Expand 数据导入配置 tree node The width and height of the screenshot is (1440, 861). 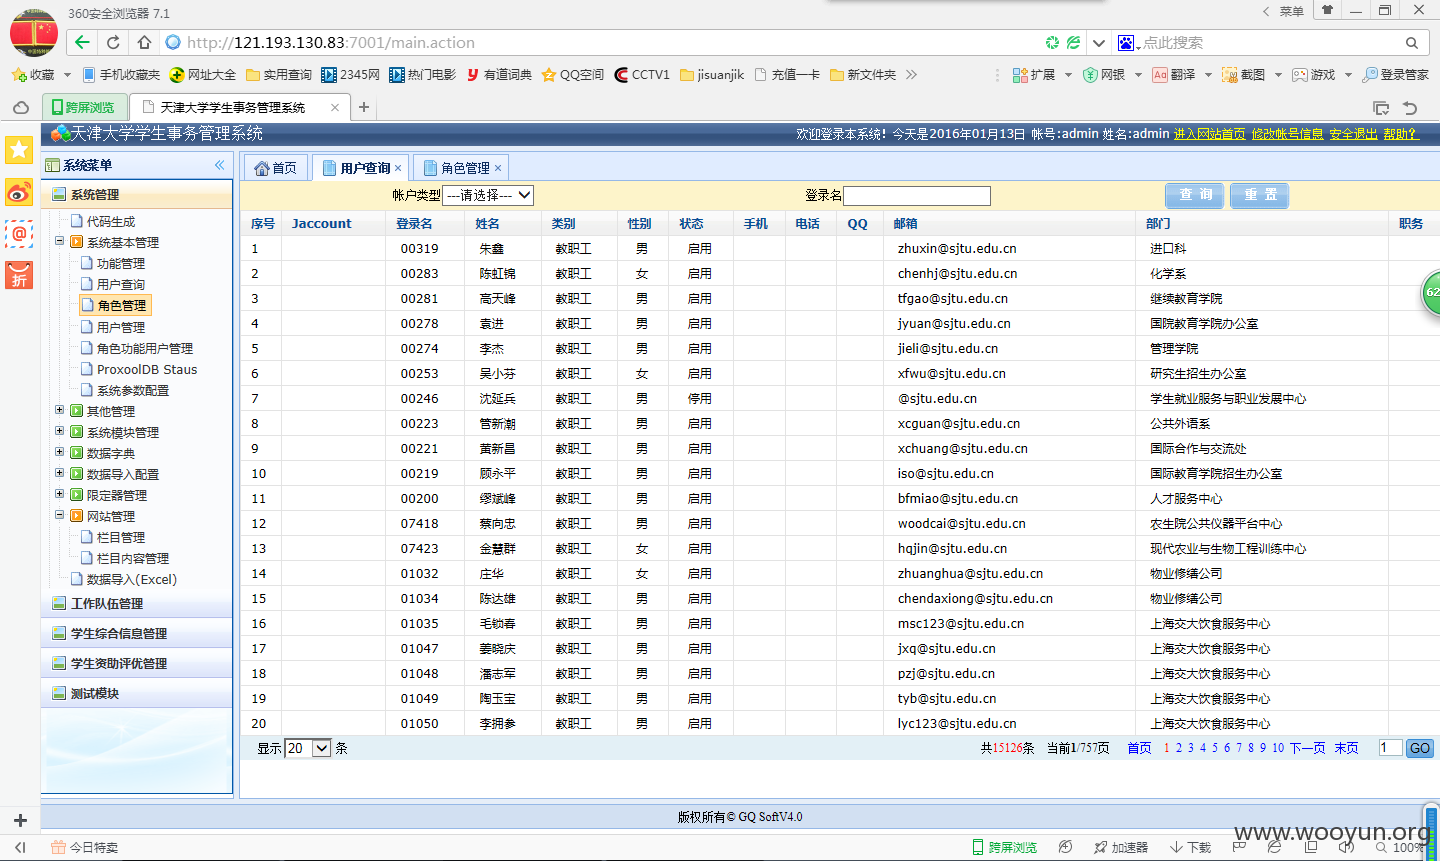pos(59,473)
